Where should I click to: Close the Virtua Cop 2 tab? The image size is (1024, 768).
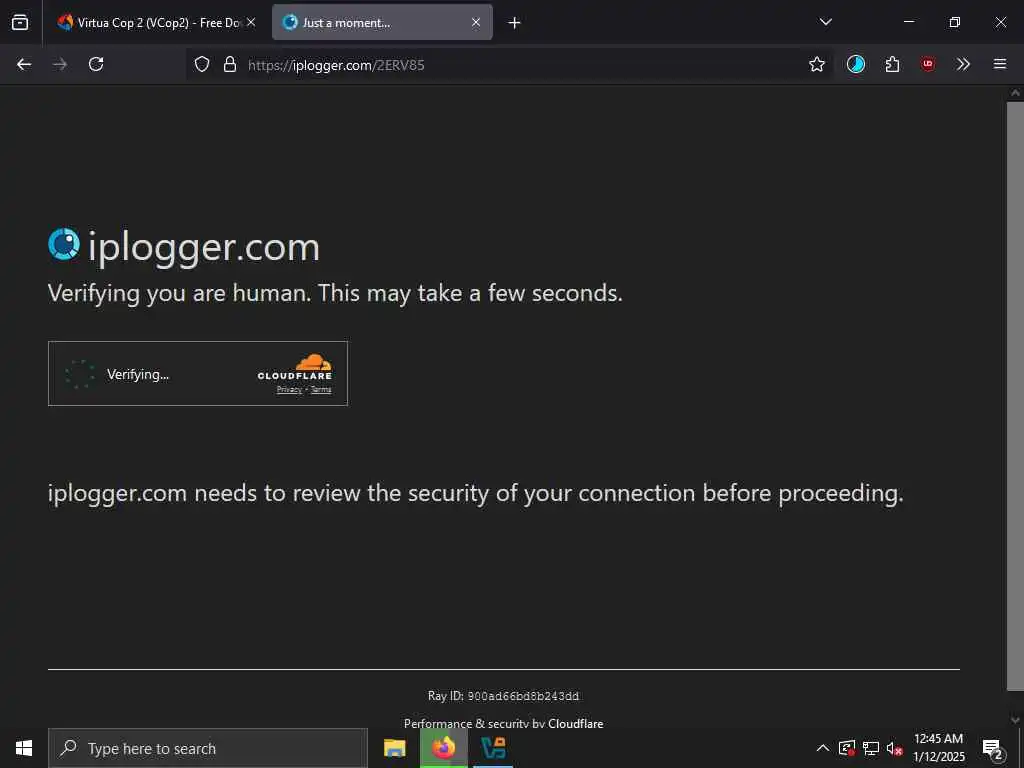[x=251, y=22]
